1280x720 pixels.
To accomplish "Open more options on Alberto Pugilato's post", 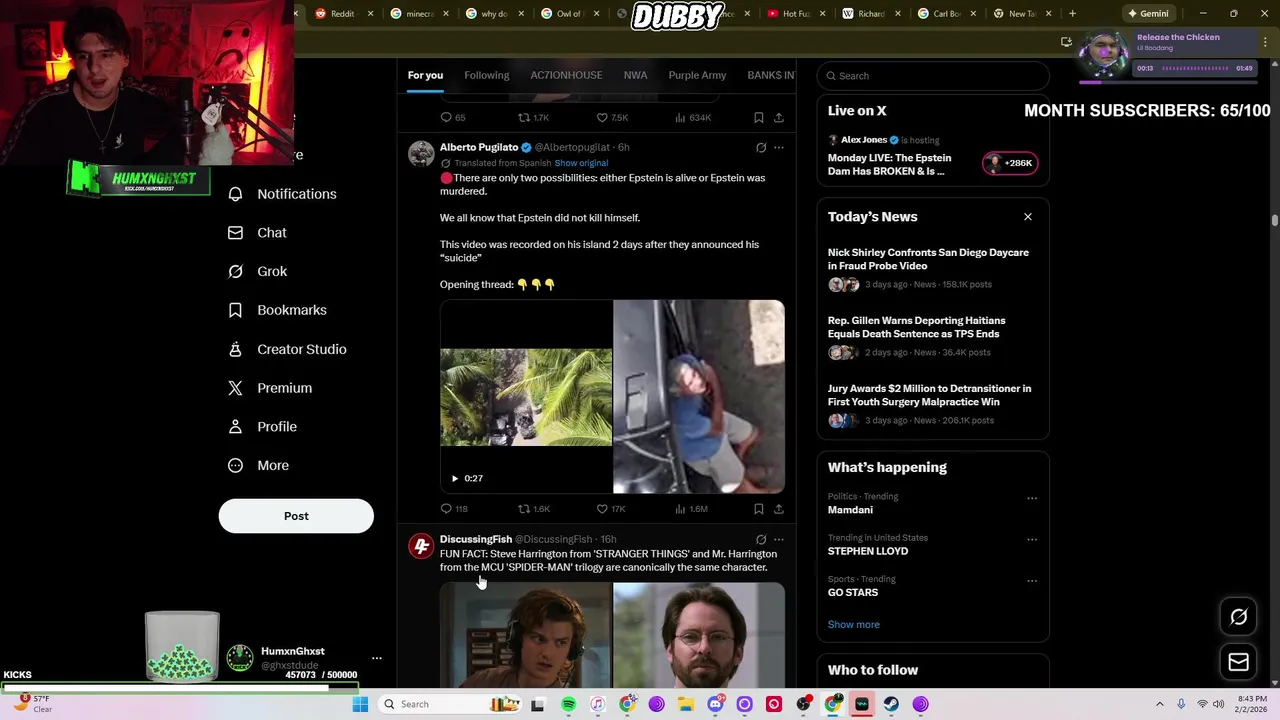I will (x=779, y=148).
